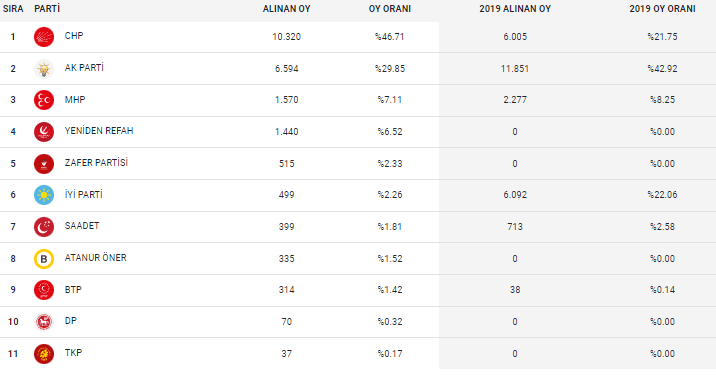Click the AK Parti light bulb logo
Screen dimensions: 716x380
[44, 69]
